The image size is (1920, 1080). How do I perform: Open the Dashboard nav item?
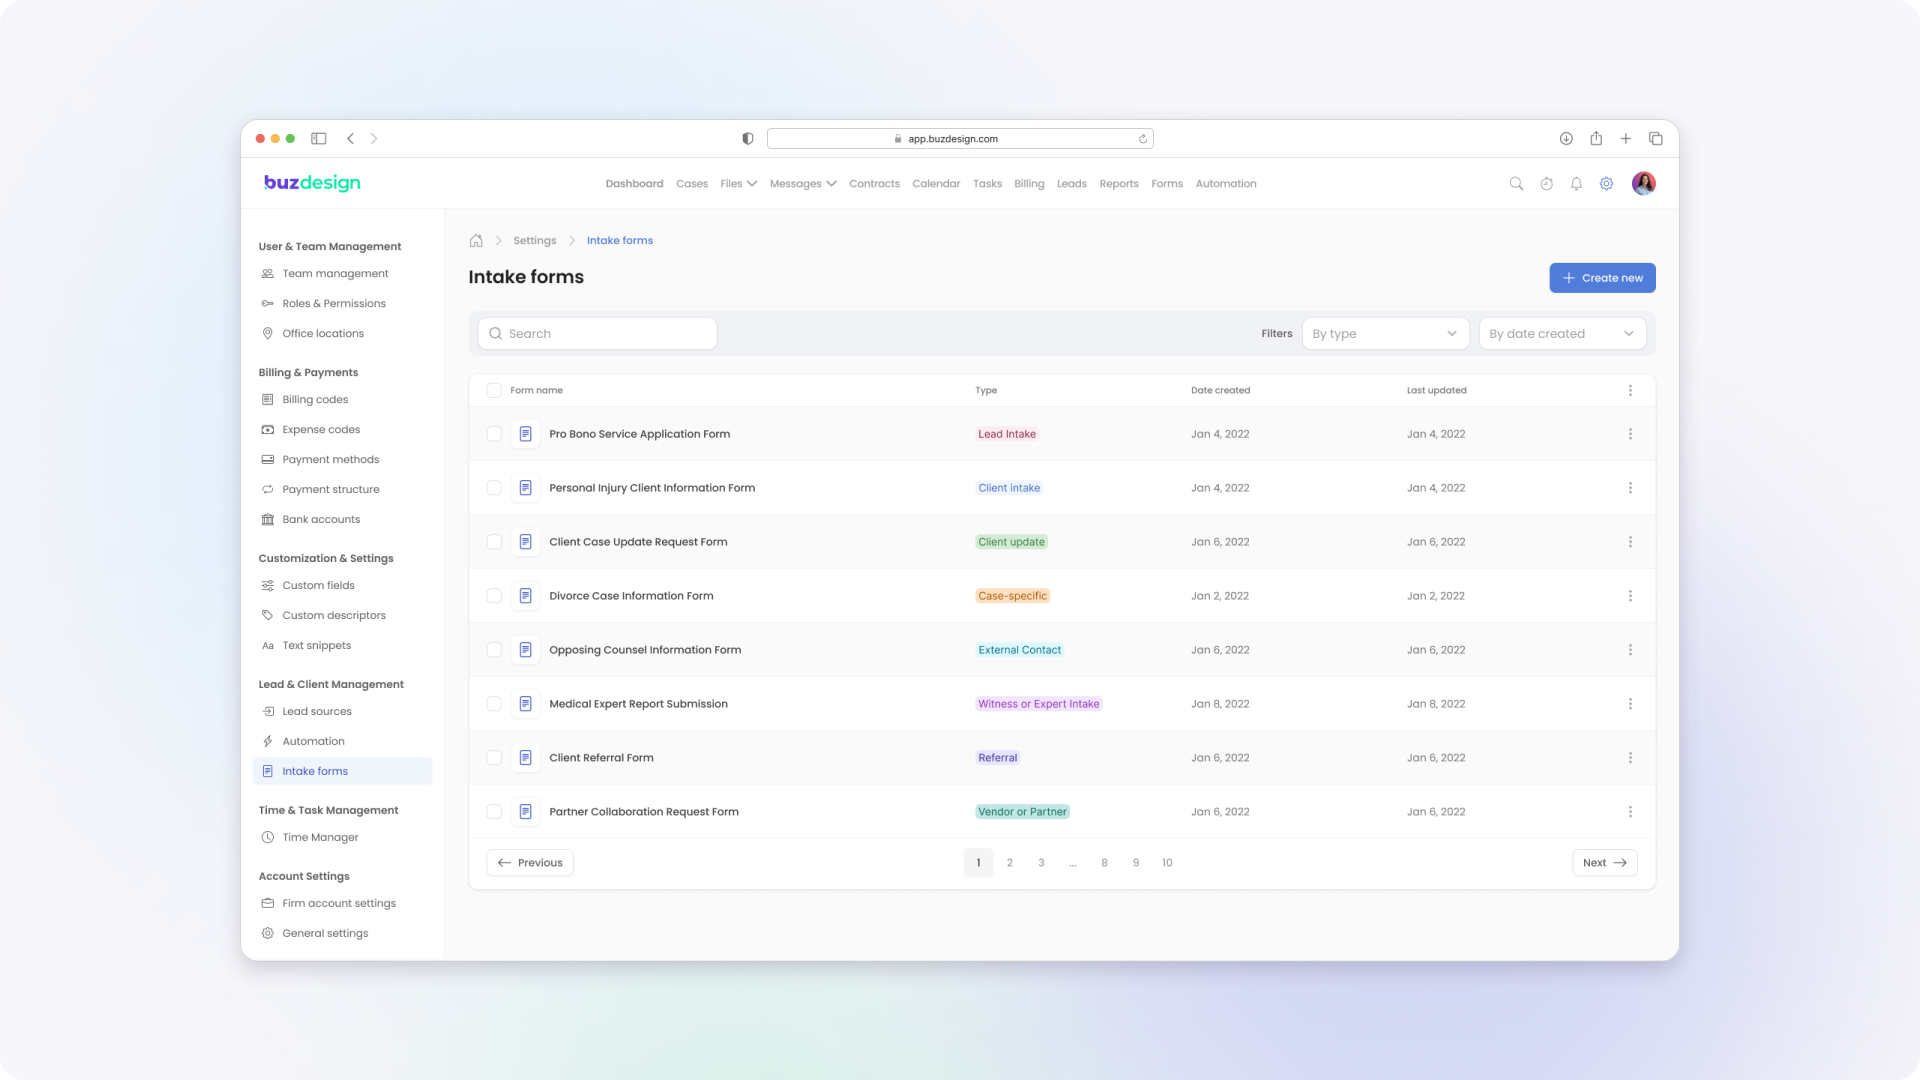pyautogui.click(x=634, y=184)
